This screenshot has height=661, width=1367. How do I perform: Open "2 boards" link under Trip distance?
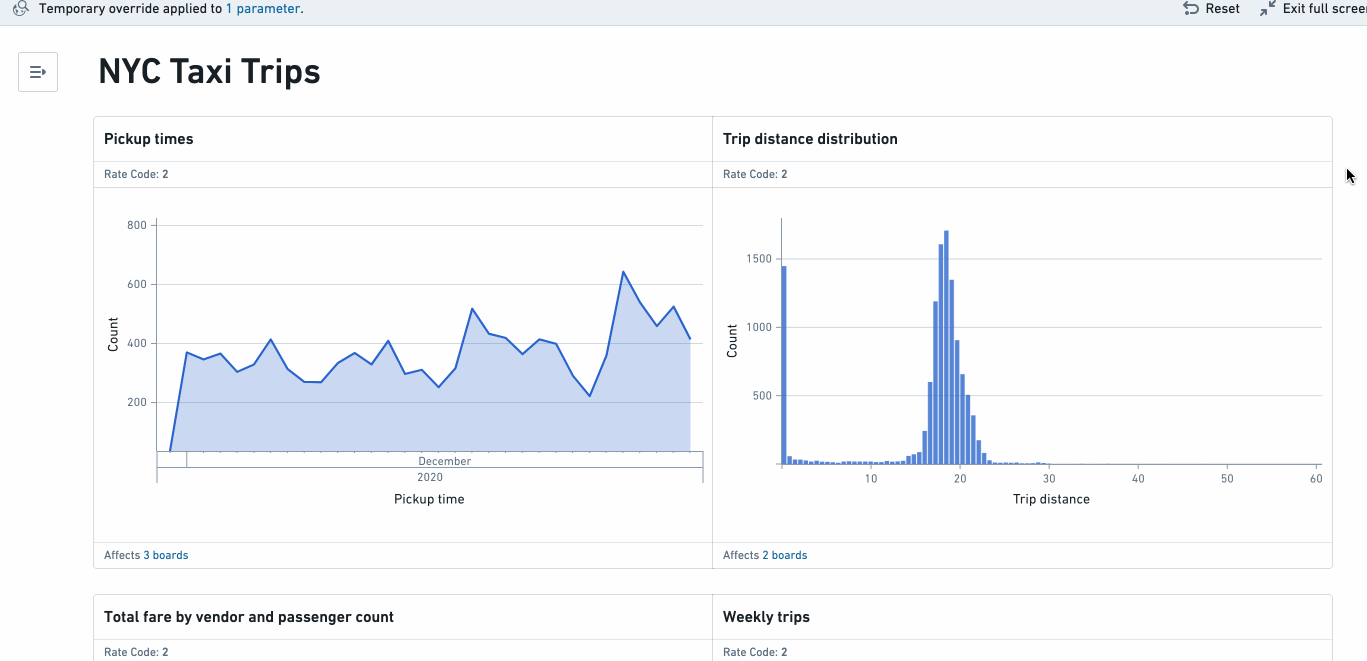[784, 555]
